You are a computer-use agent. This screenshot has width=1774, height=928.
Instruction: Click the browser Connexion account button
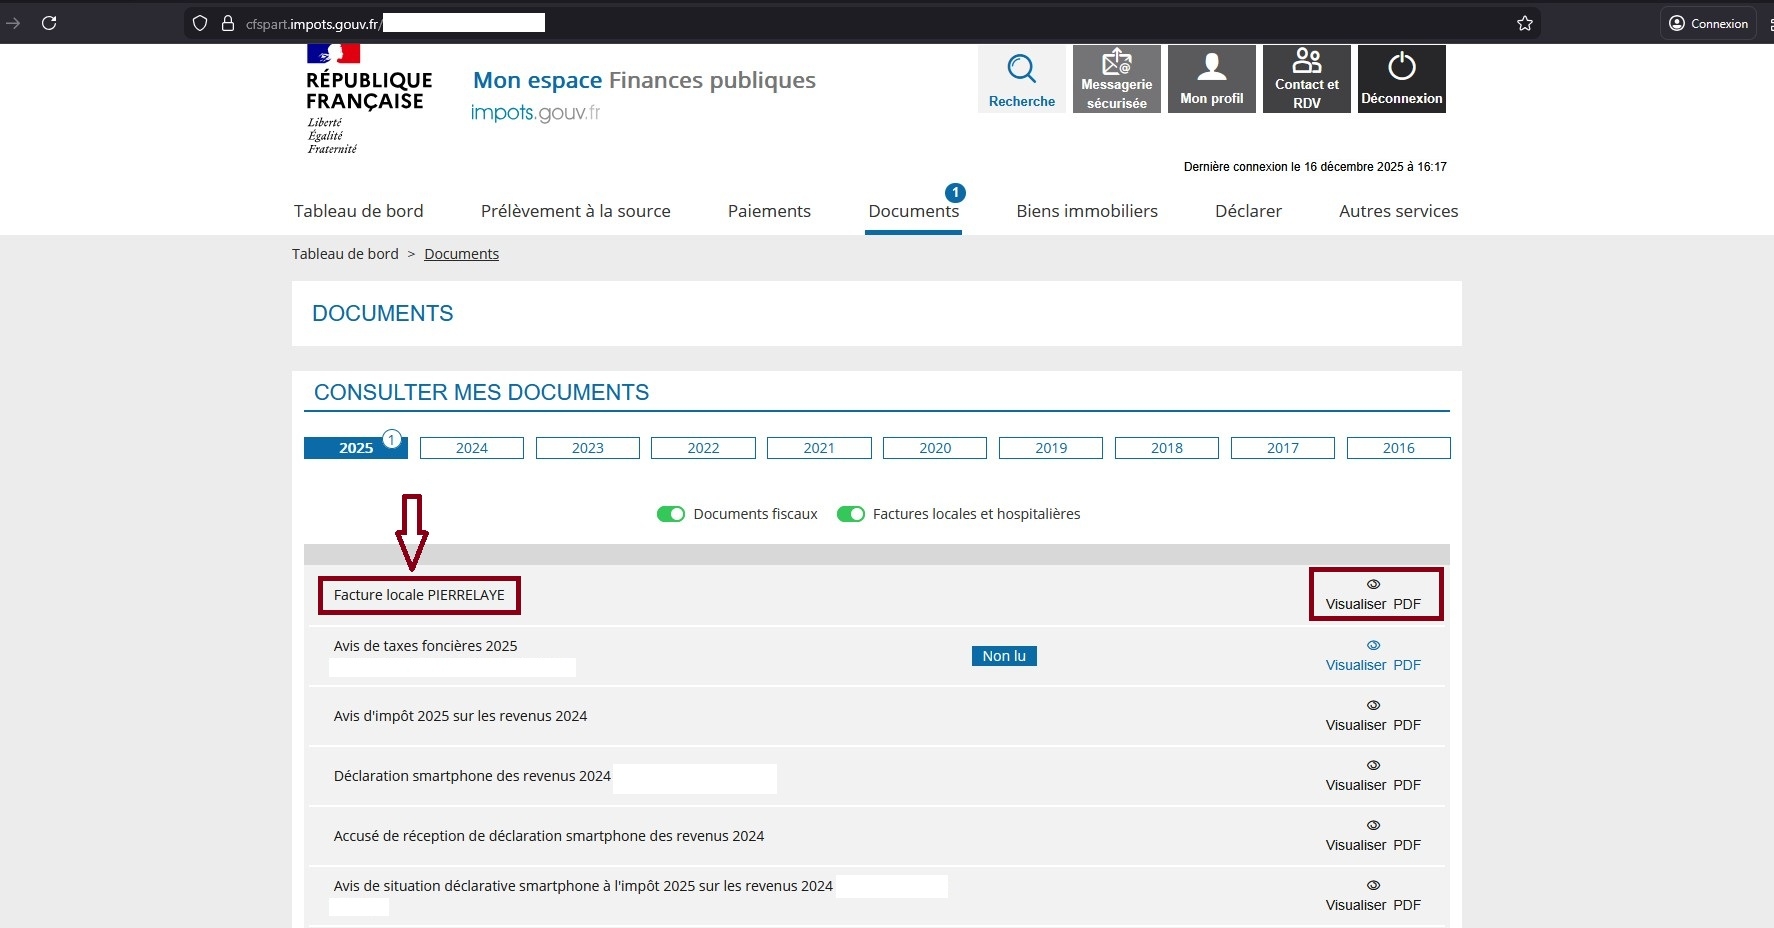pos(1708,23)
